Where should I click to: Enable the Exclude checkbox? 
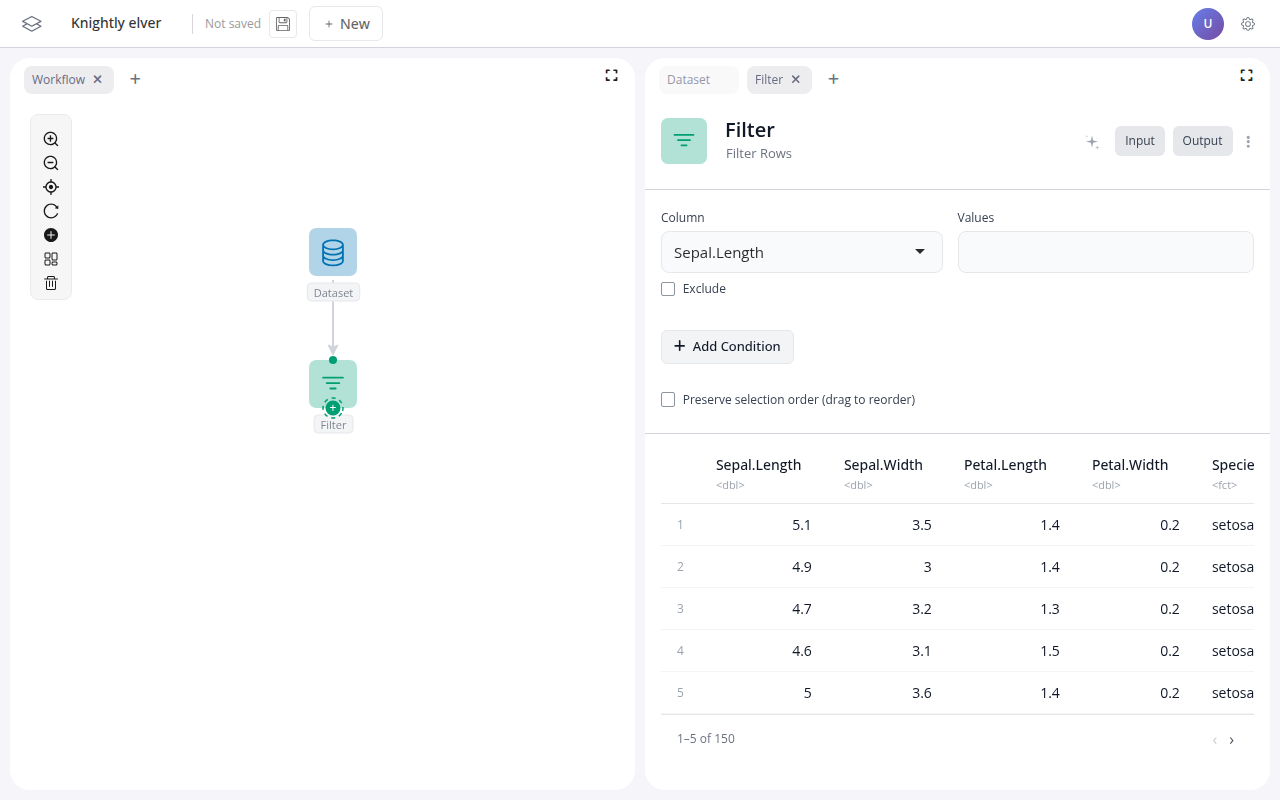tap(668, 288)
